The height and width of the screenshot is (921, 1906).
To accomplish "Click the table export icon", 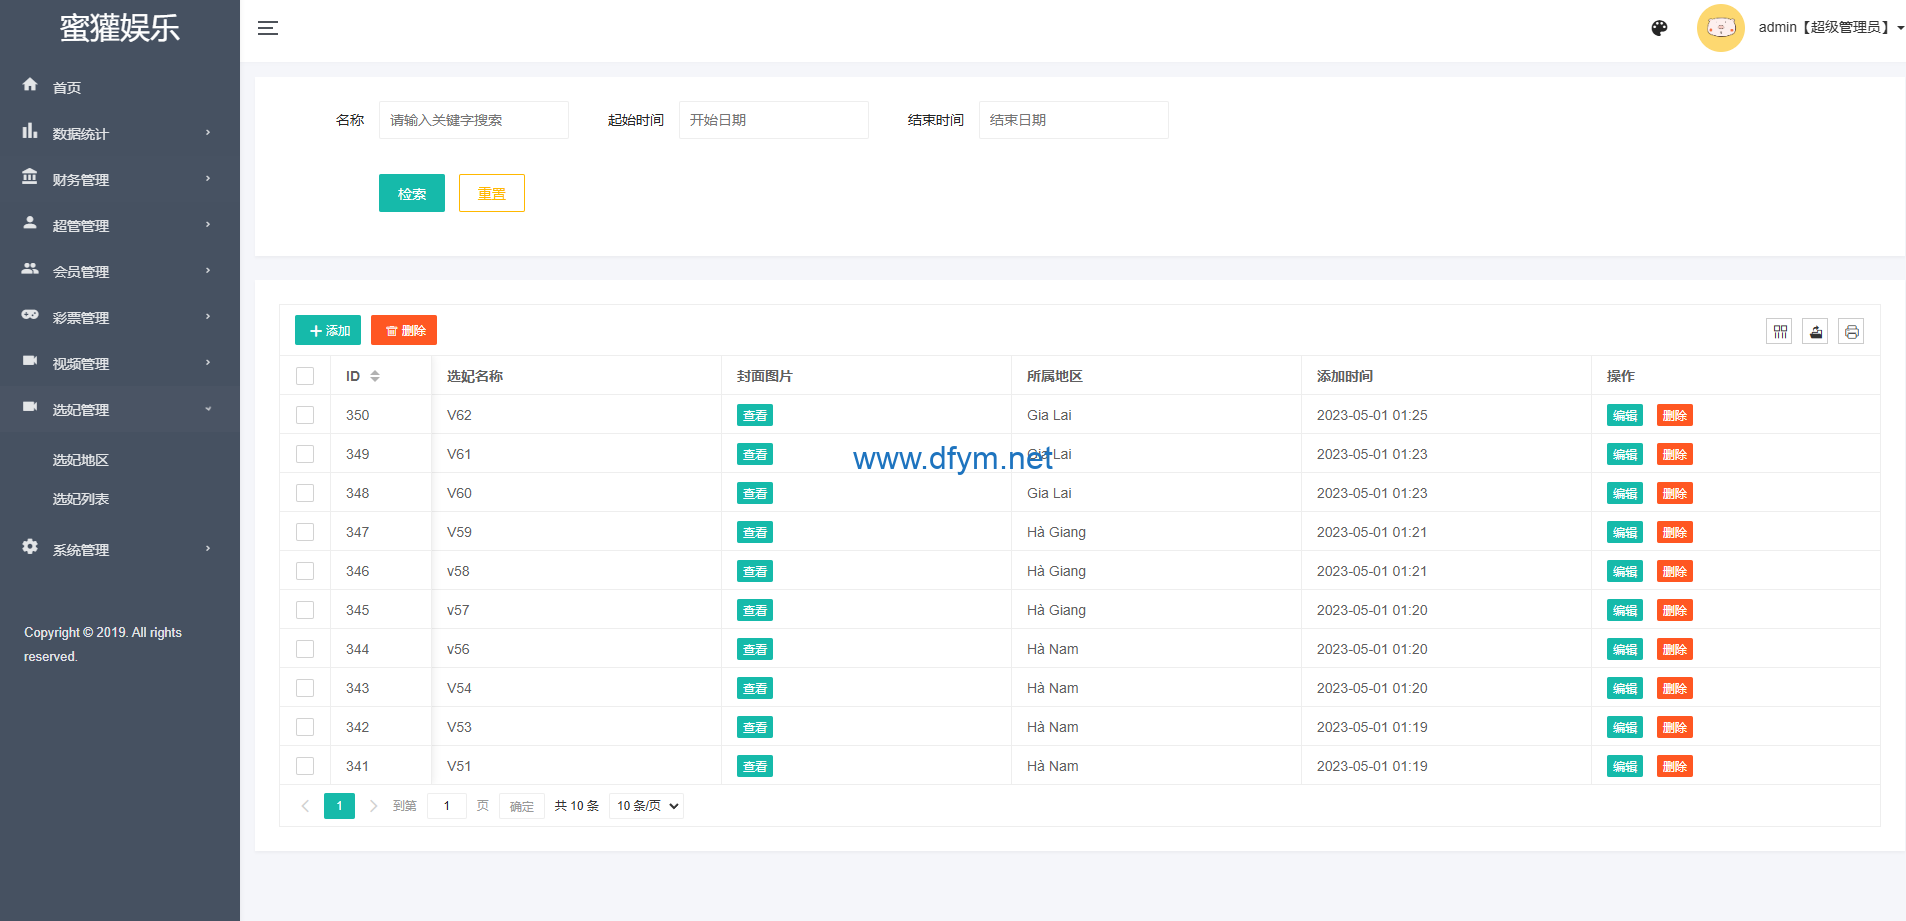I will click(1816, 332).
